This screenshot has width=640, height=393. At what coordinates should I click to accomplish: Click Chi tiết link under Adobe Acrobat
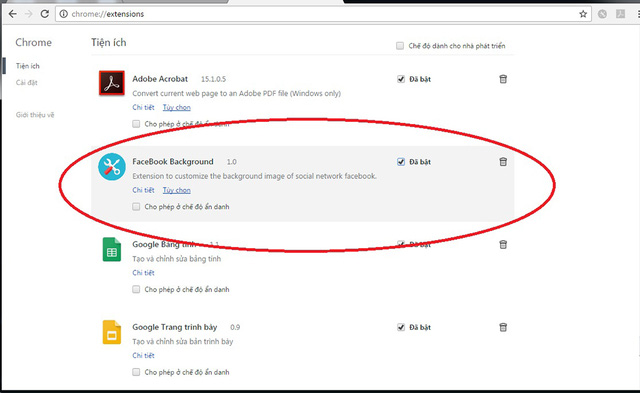(143, 107)
